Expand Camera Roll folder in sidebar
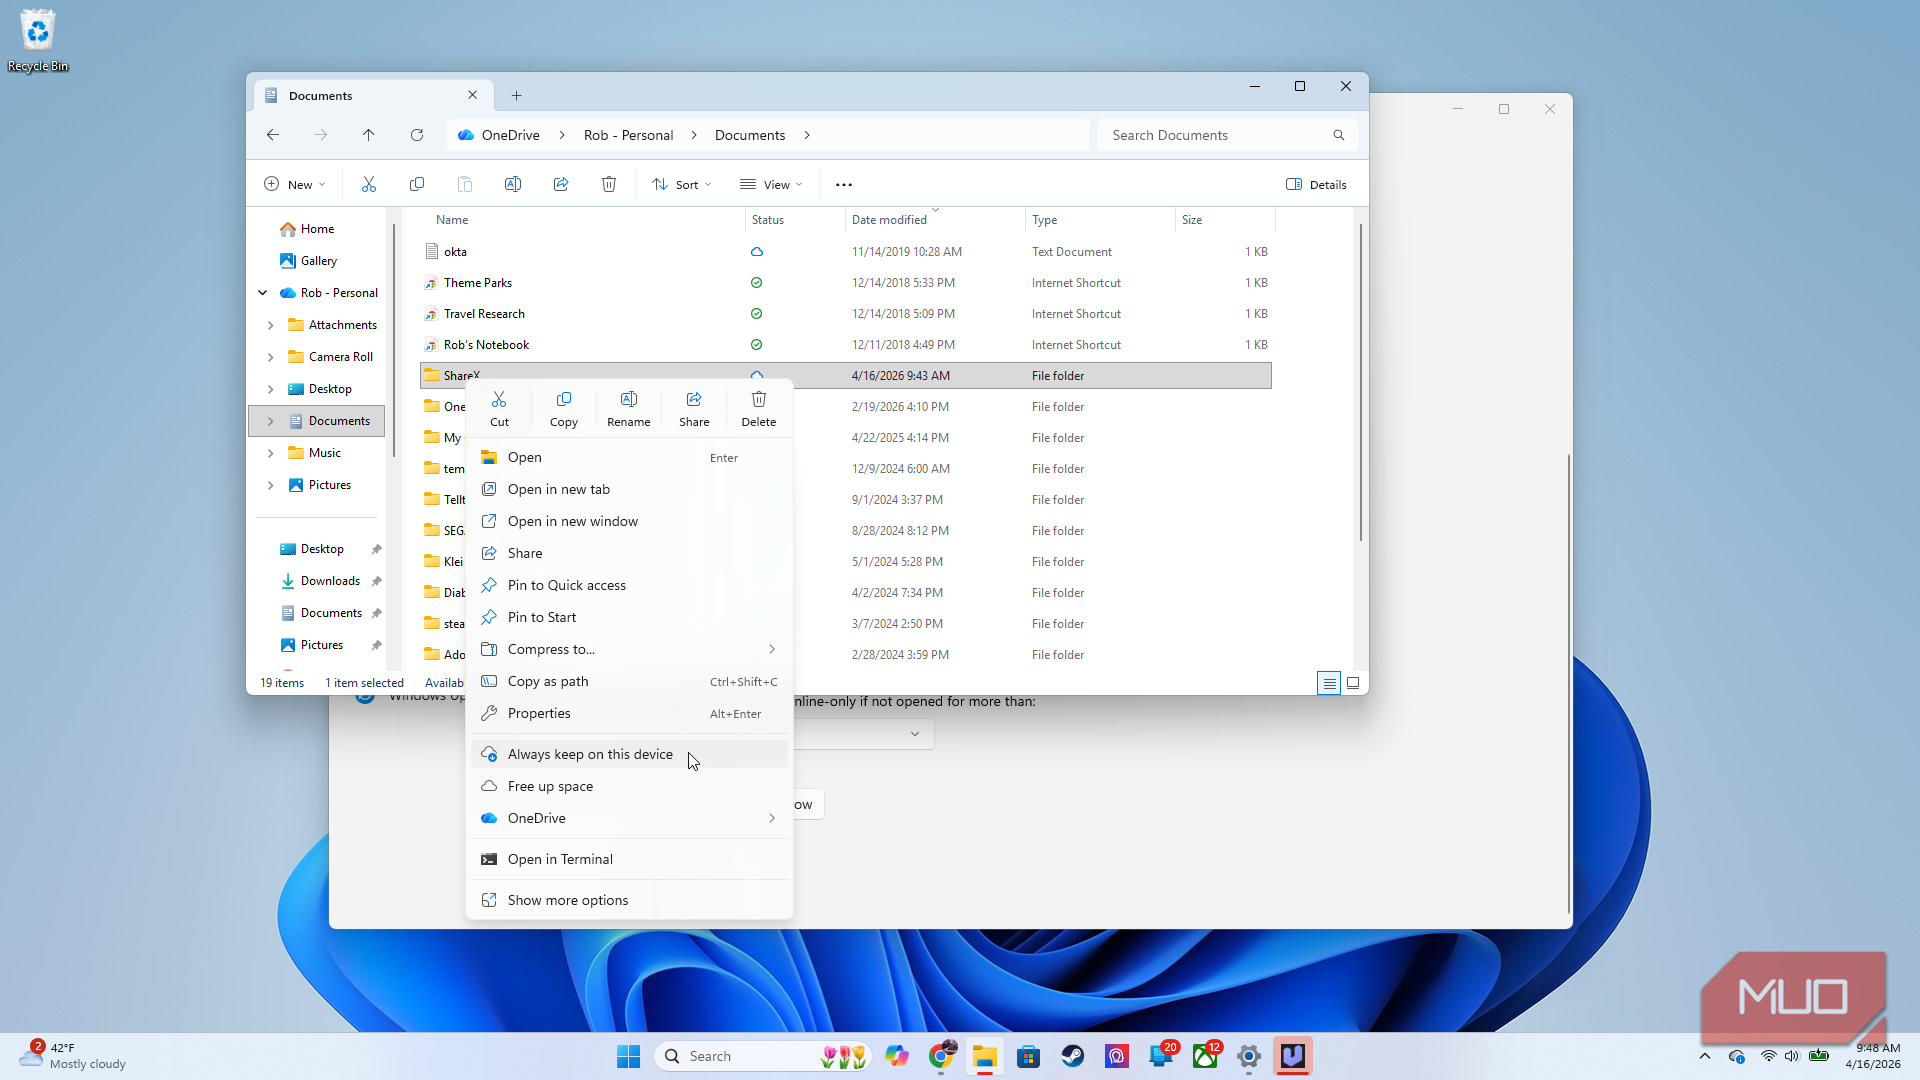Viewport: 1920px width, 1080px height. coord(270,357)
